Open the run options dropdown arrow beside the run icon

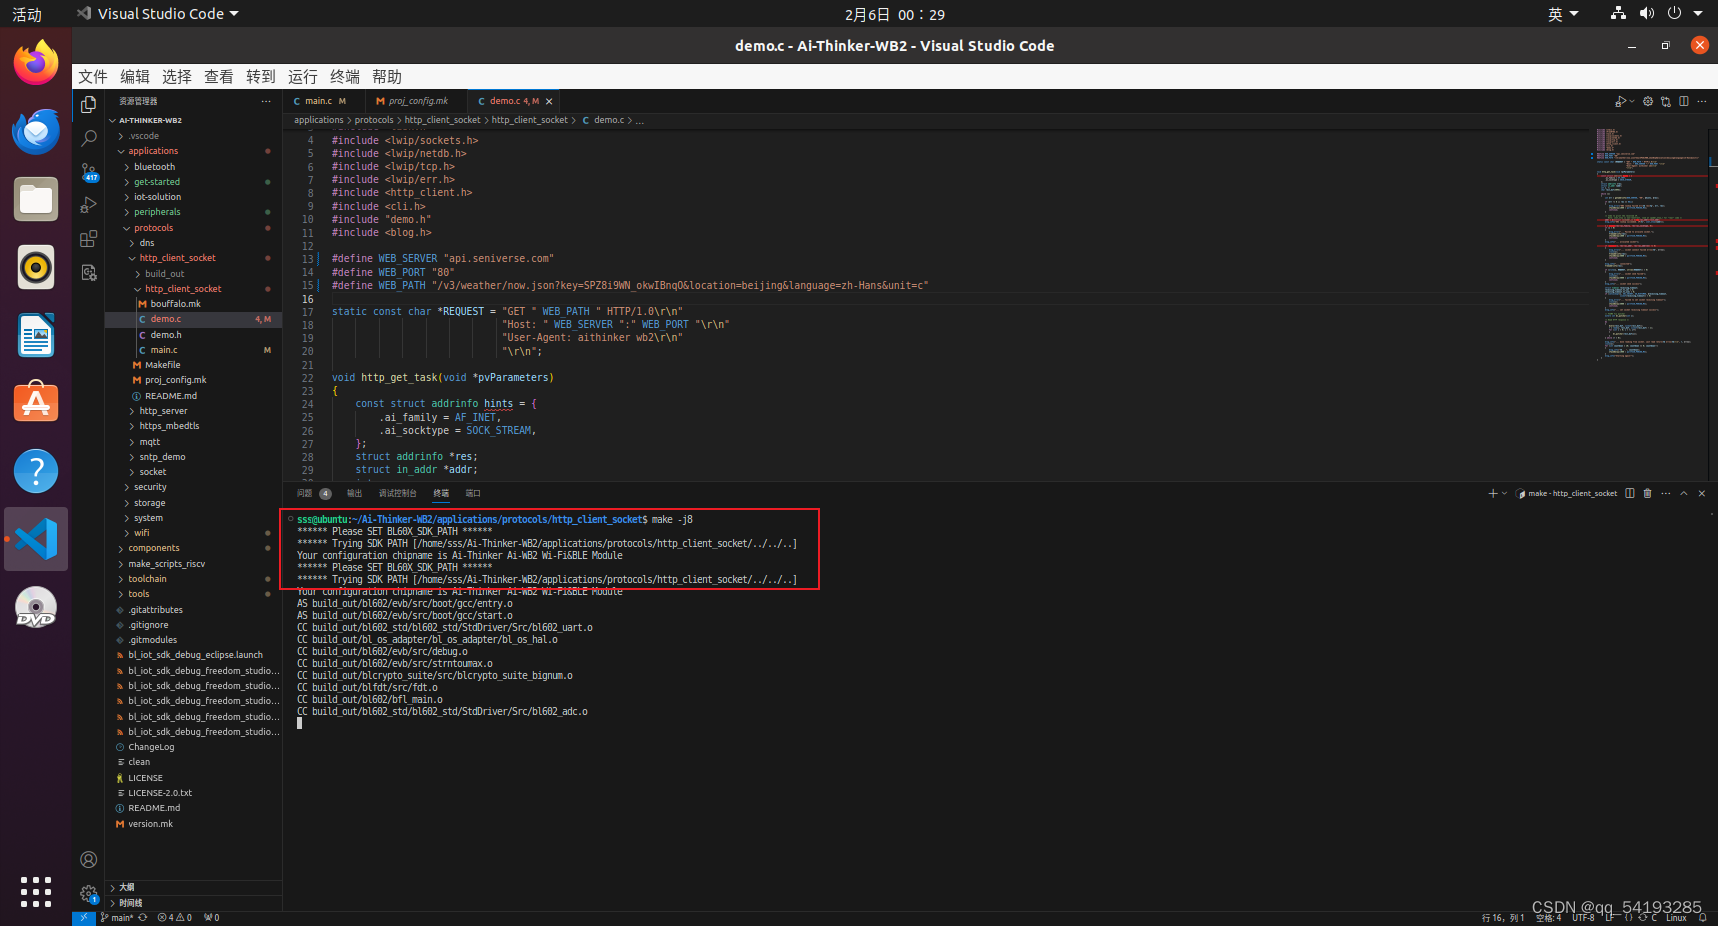(1632, 101)
